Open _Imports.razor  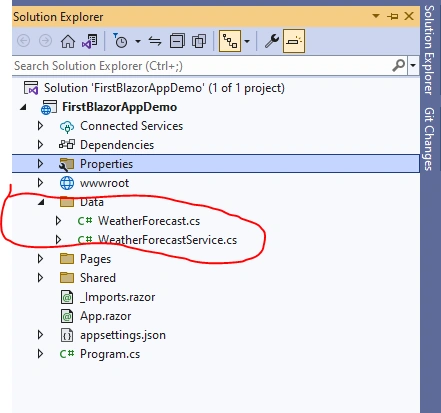[x=118, y=297]
